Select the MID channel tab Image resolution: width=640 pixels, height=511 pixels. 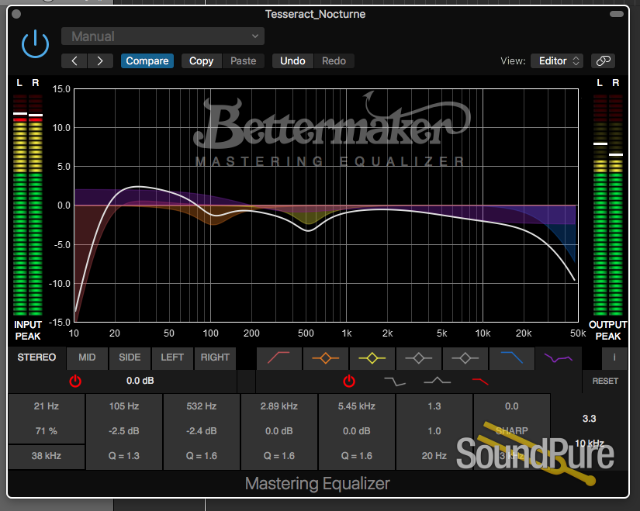[x=87, y=358]
